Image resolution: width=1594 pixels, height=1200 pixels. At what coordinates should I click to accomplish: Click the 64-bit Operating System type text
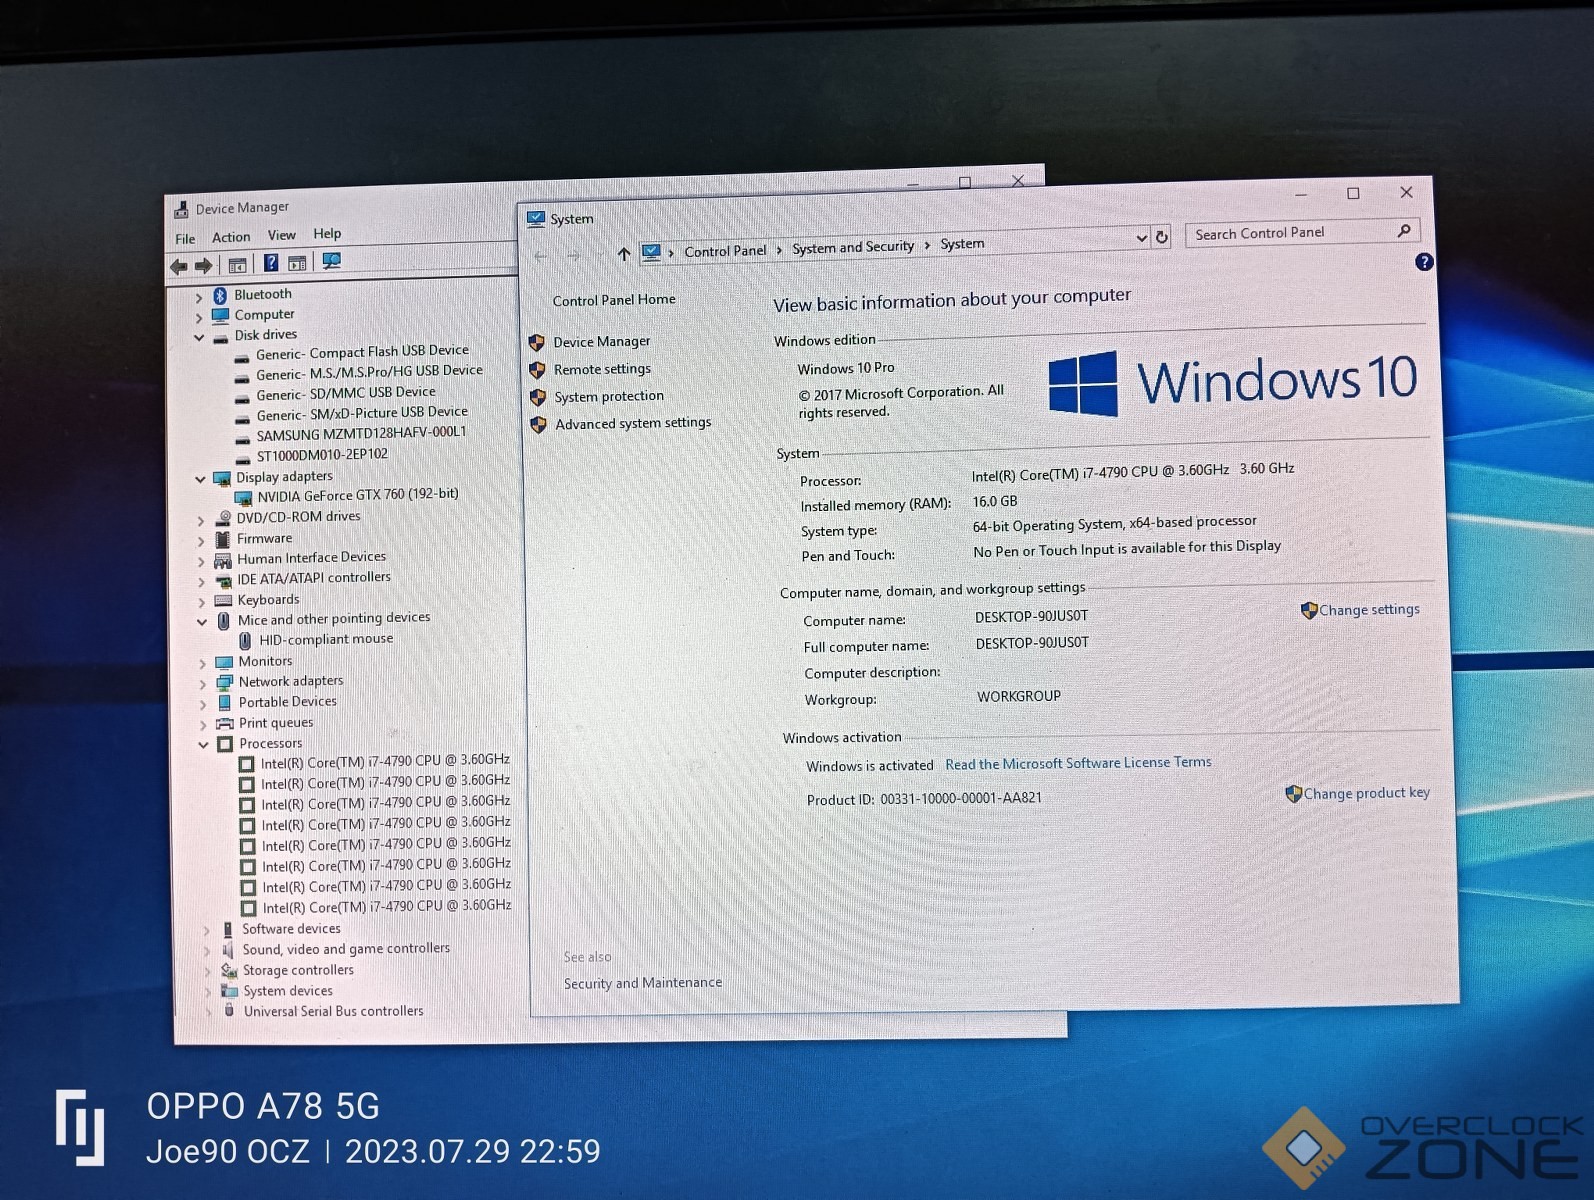1115,523
